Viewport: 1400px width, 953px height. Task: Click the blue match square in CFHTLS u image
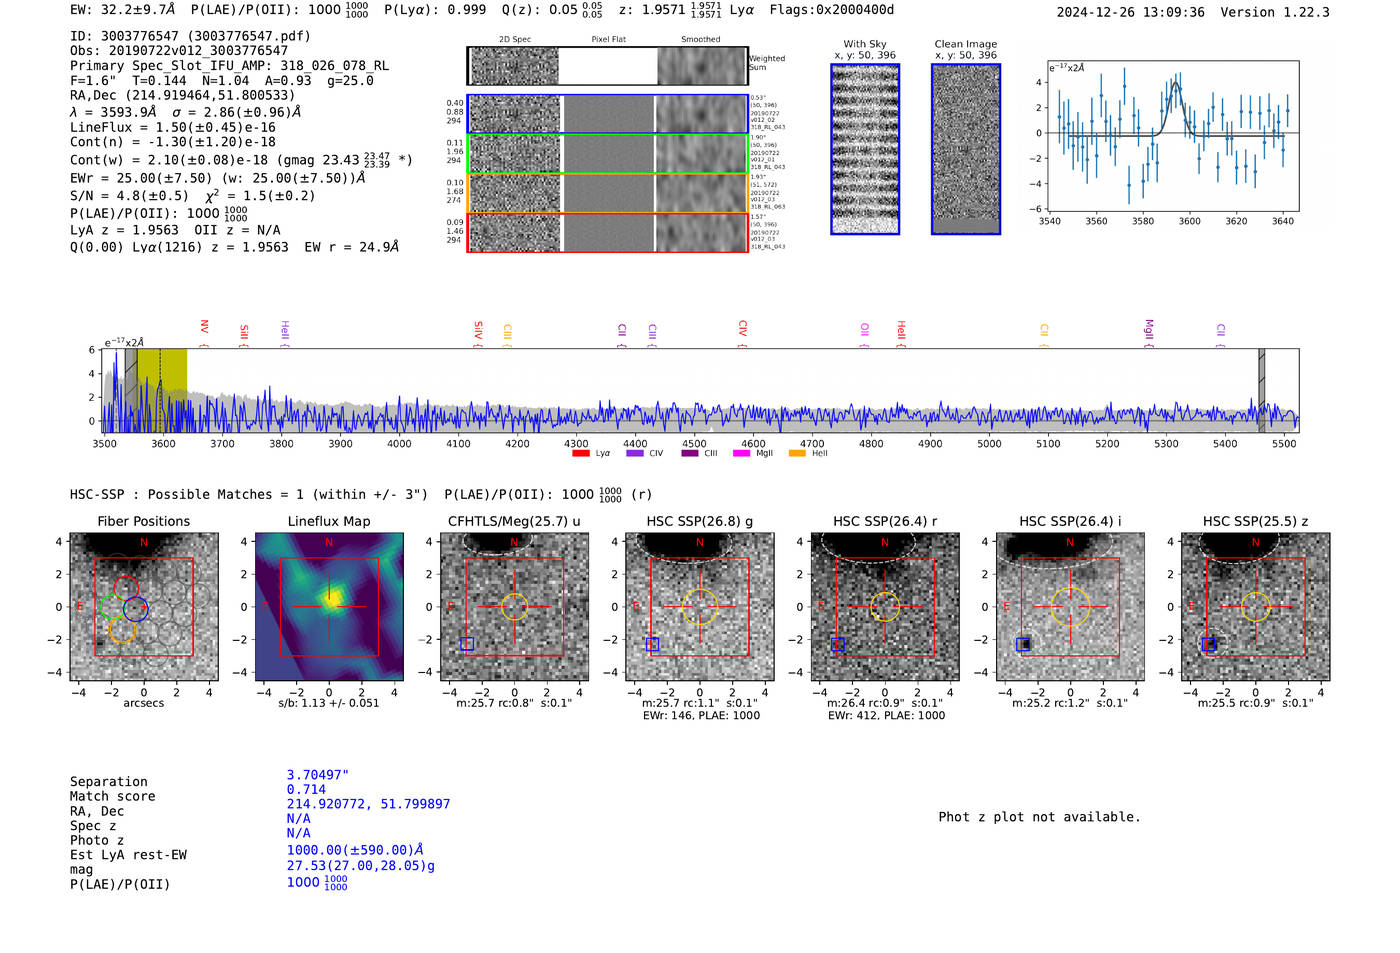(x=467, y=644)
